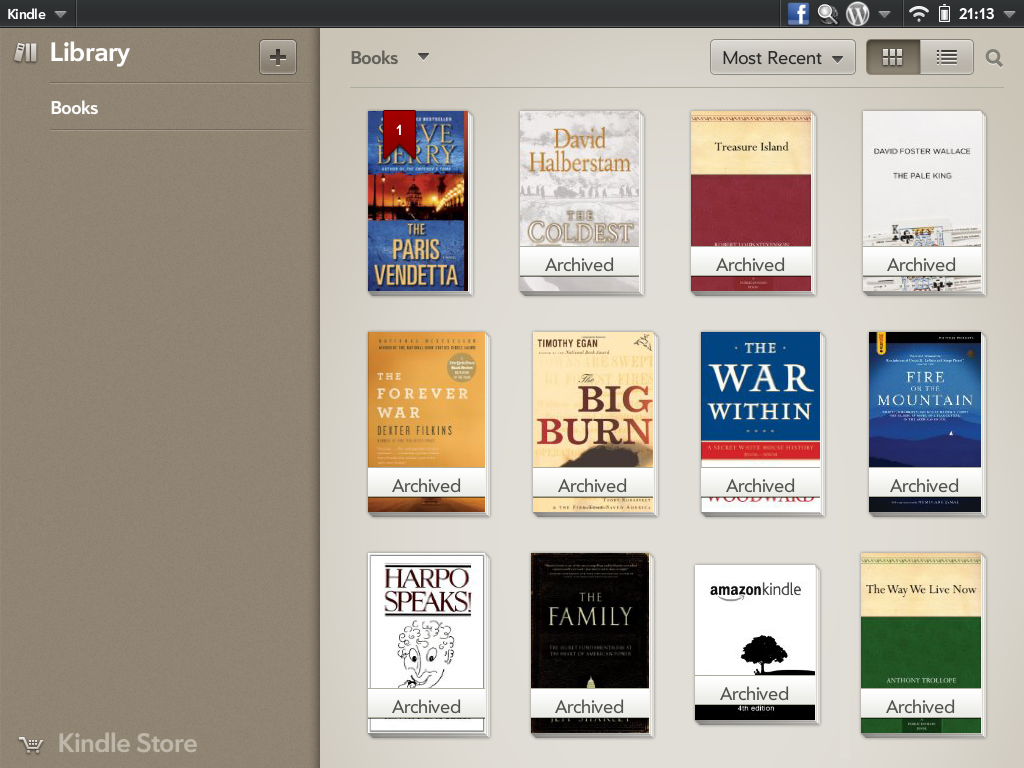Viewport: 1024px width, 768px height.
Task: Click the Archived label on Treasure Island
Action: point(751,264)
